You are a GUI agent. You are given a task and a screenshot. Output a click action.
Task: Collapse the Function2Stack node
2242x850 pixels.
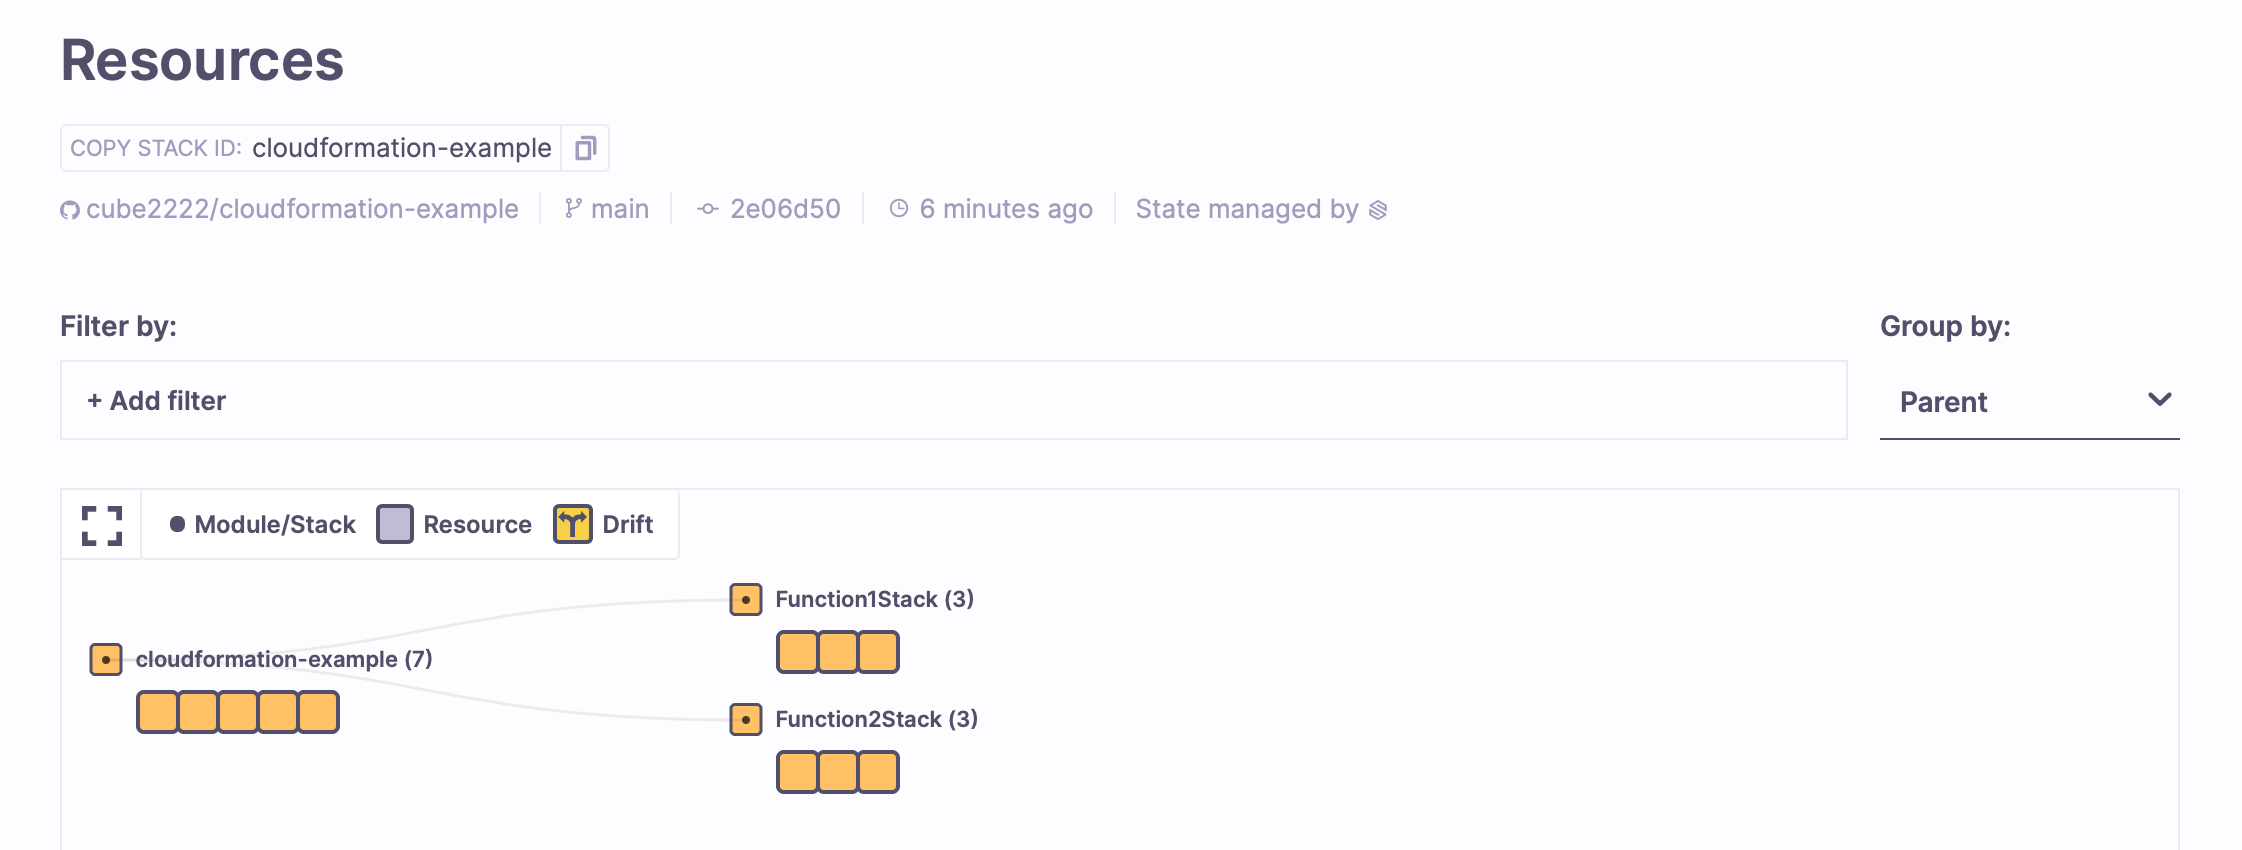(x=746, y=720)
